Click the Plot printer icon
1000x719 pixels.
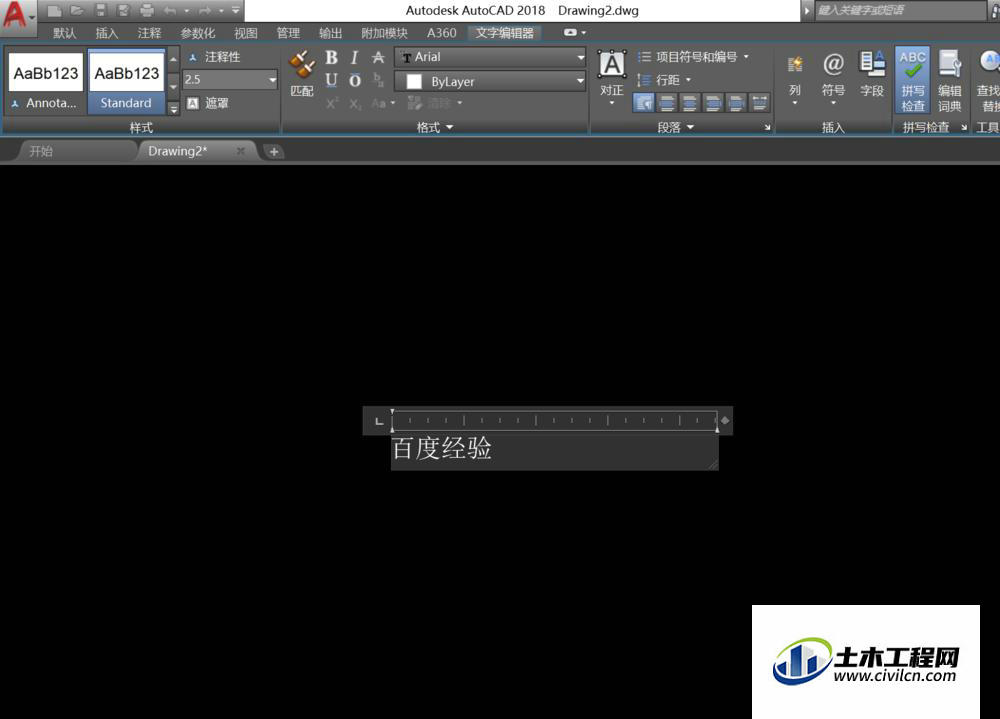[147, 10]
